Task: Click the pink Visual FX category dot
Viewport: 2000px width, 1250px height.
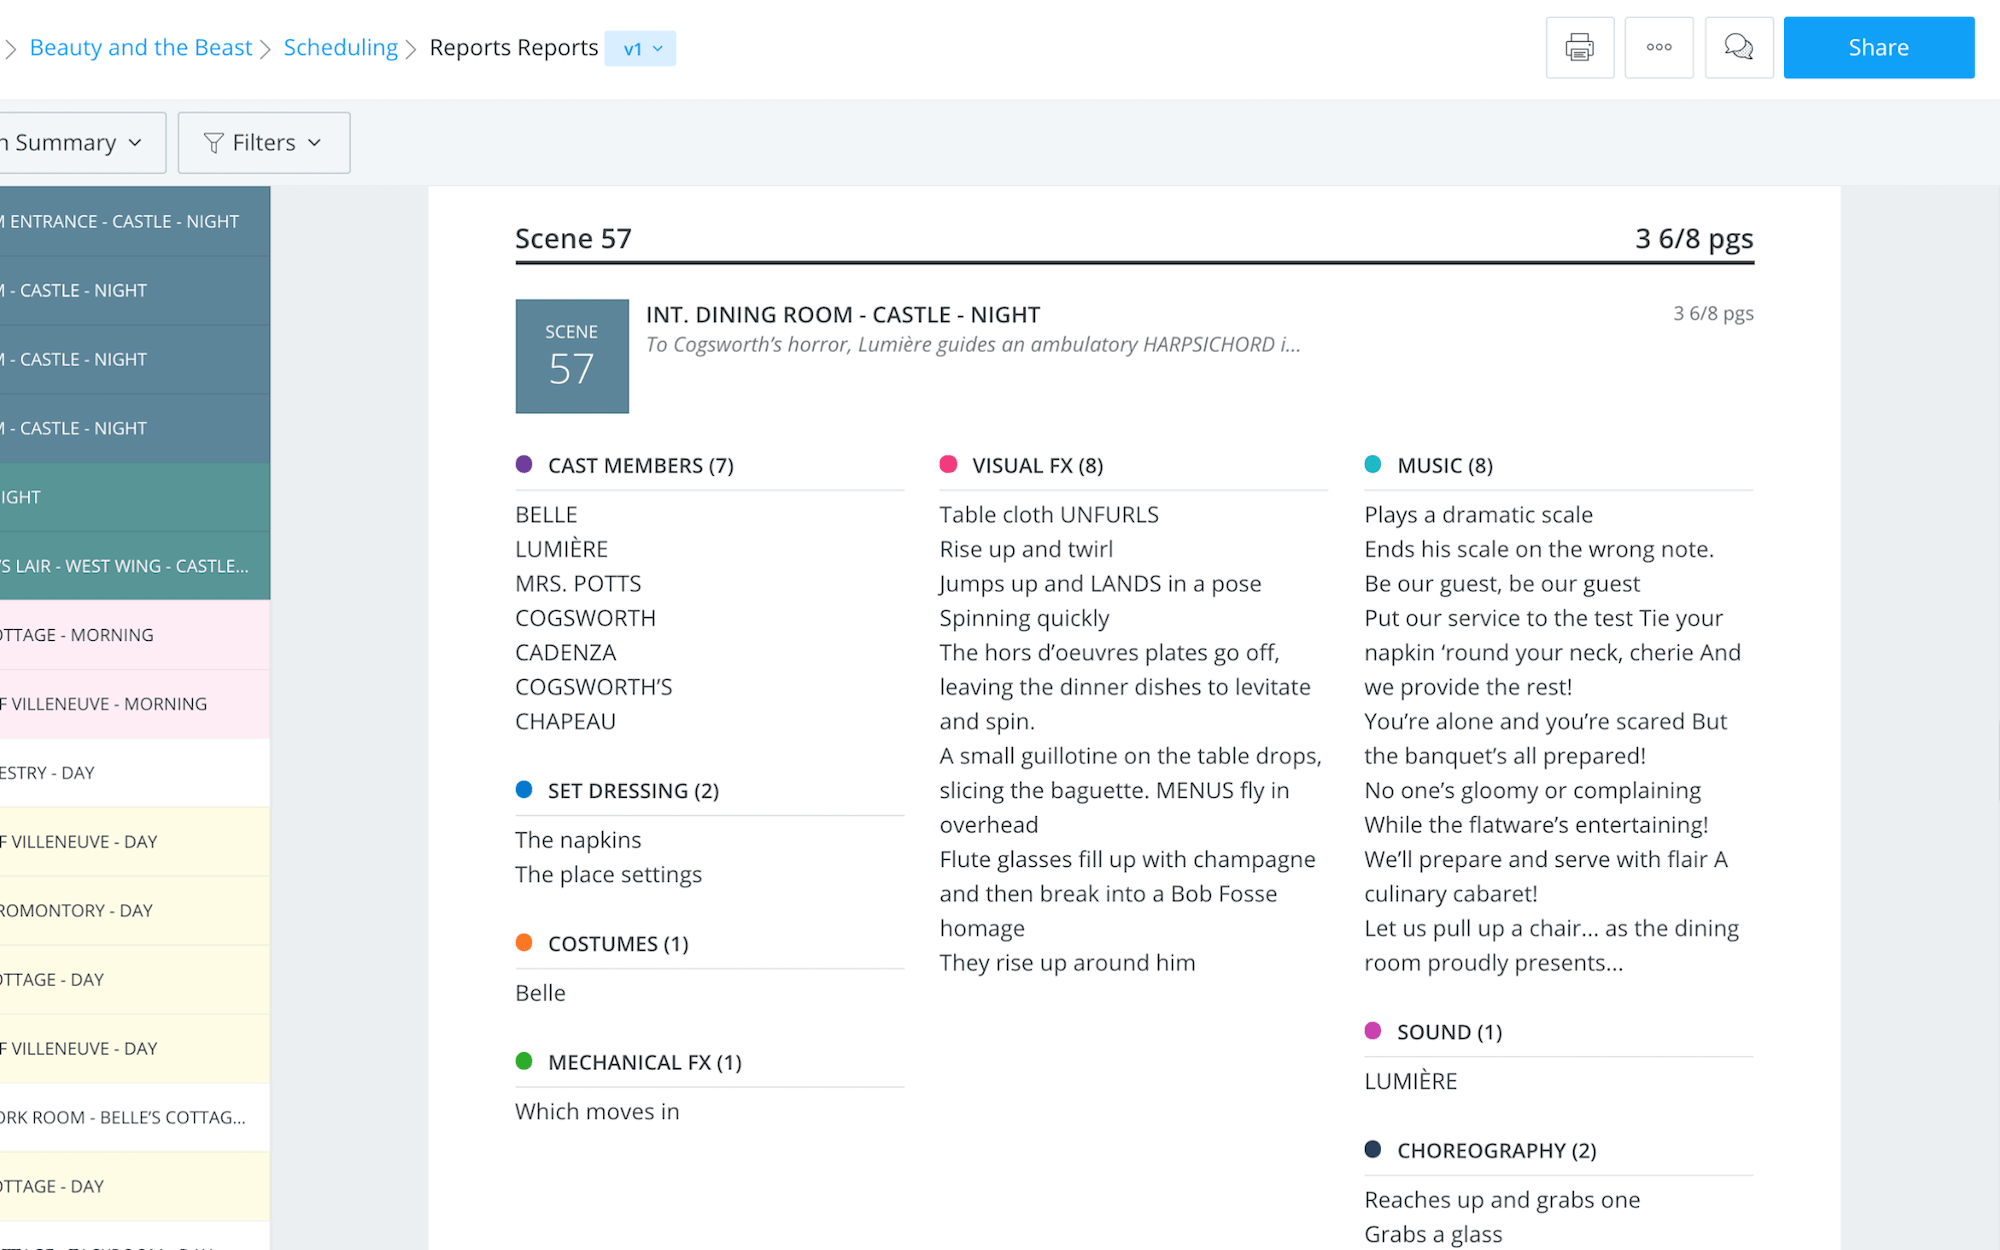Action: pos(948,464)
